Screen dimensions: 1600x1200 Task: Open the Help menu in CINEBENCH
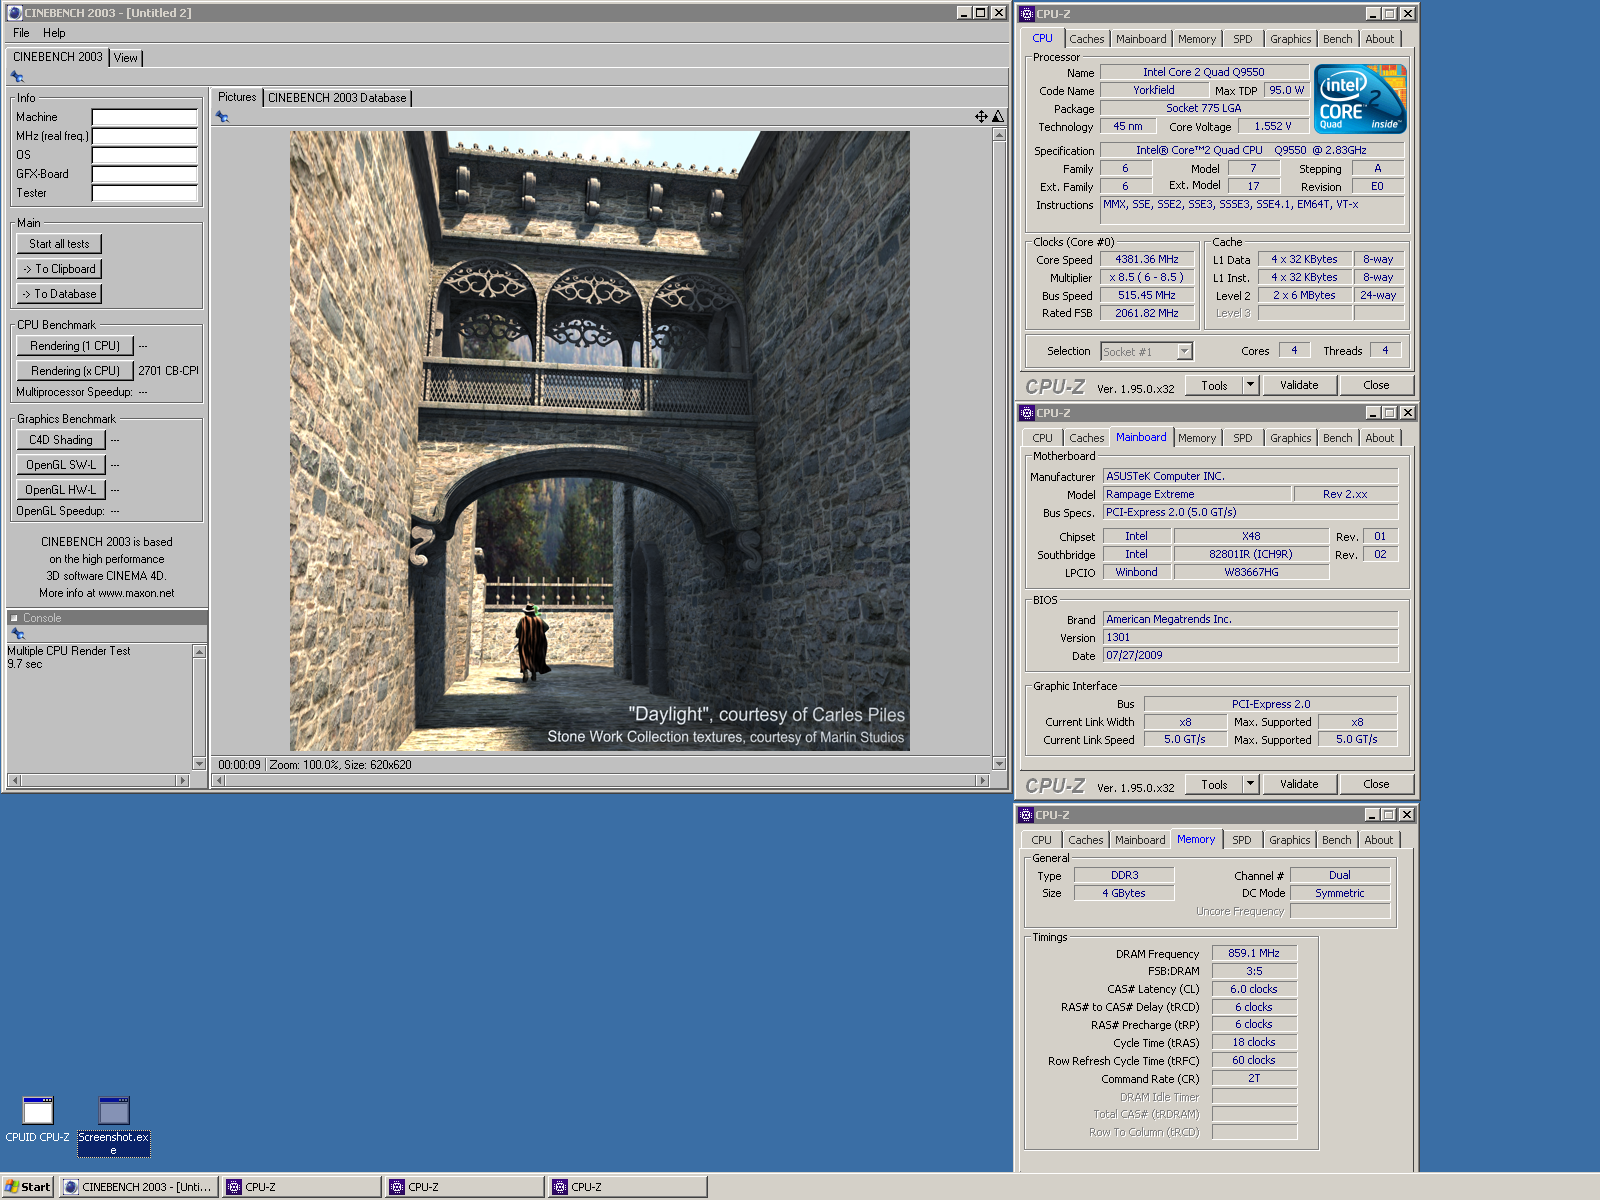(54, 33)
